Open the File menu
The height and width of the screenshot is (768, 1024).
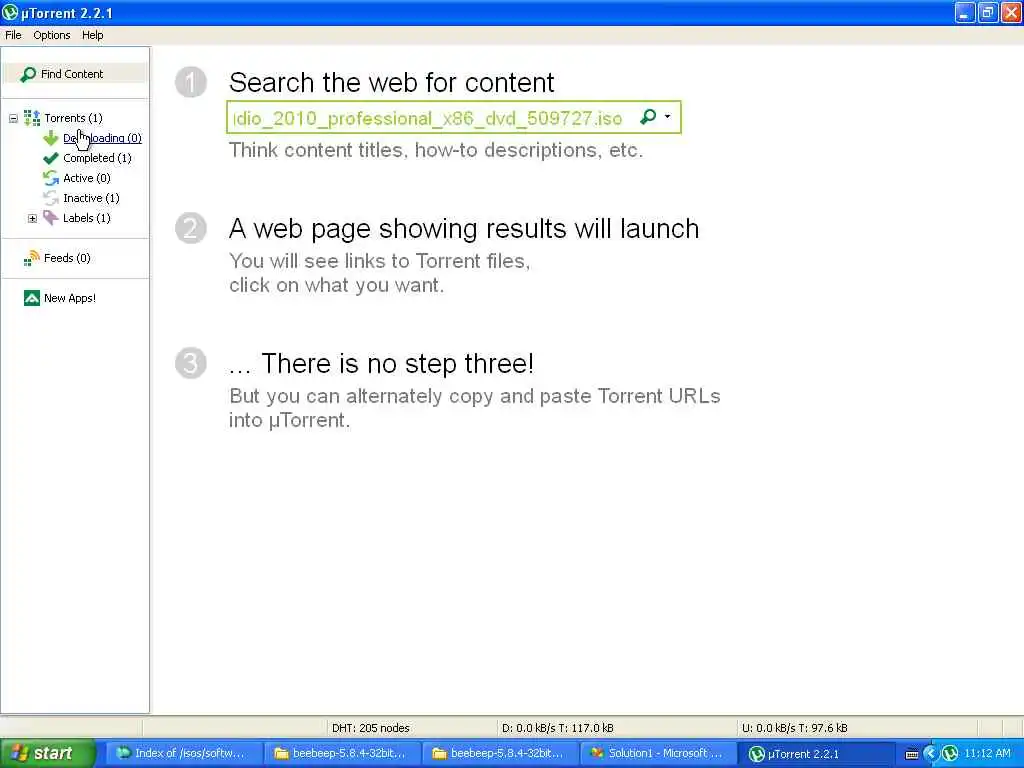[13, 35]
